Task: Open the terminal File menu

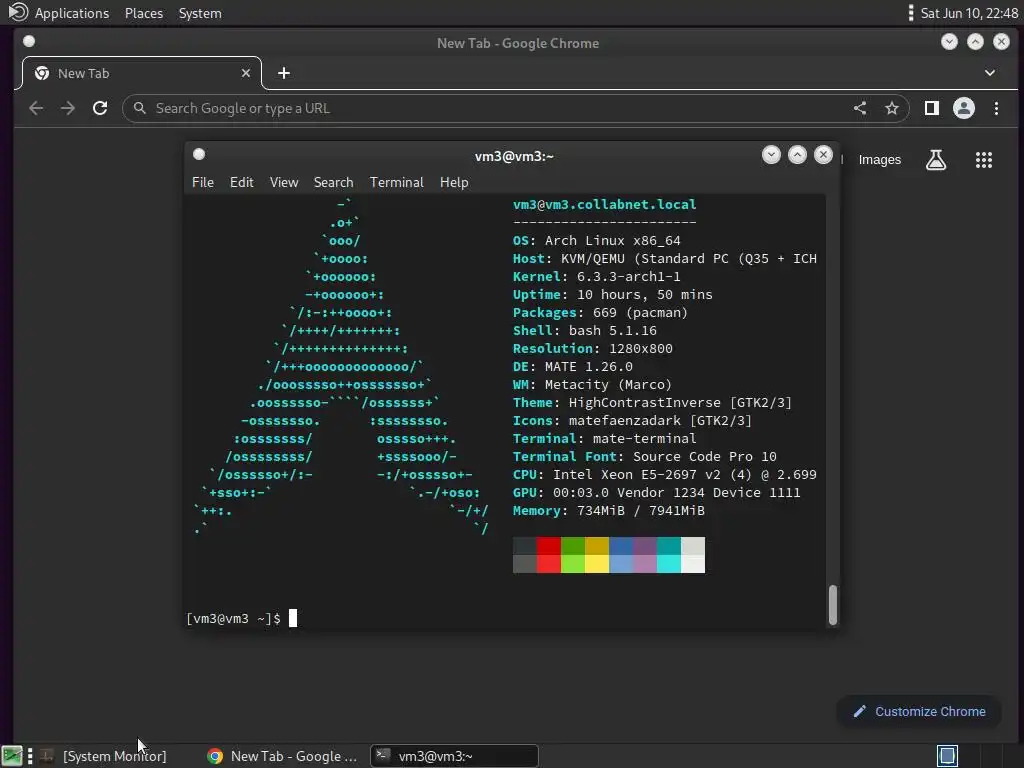Action: [202, 182]
